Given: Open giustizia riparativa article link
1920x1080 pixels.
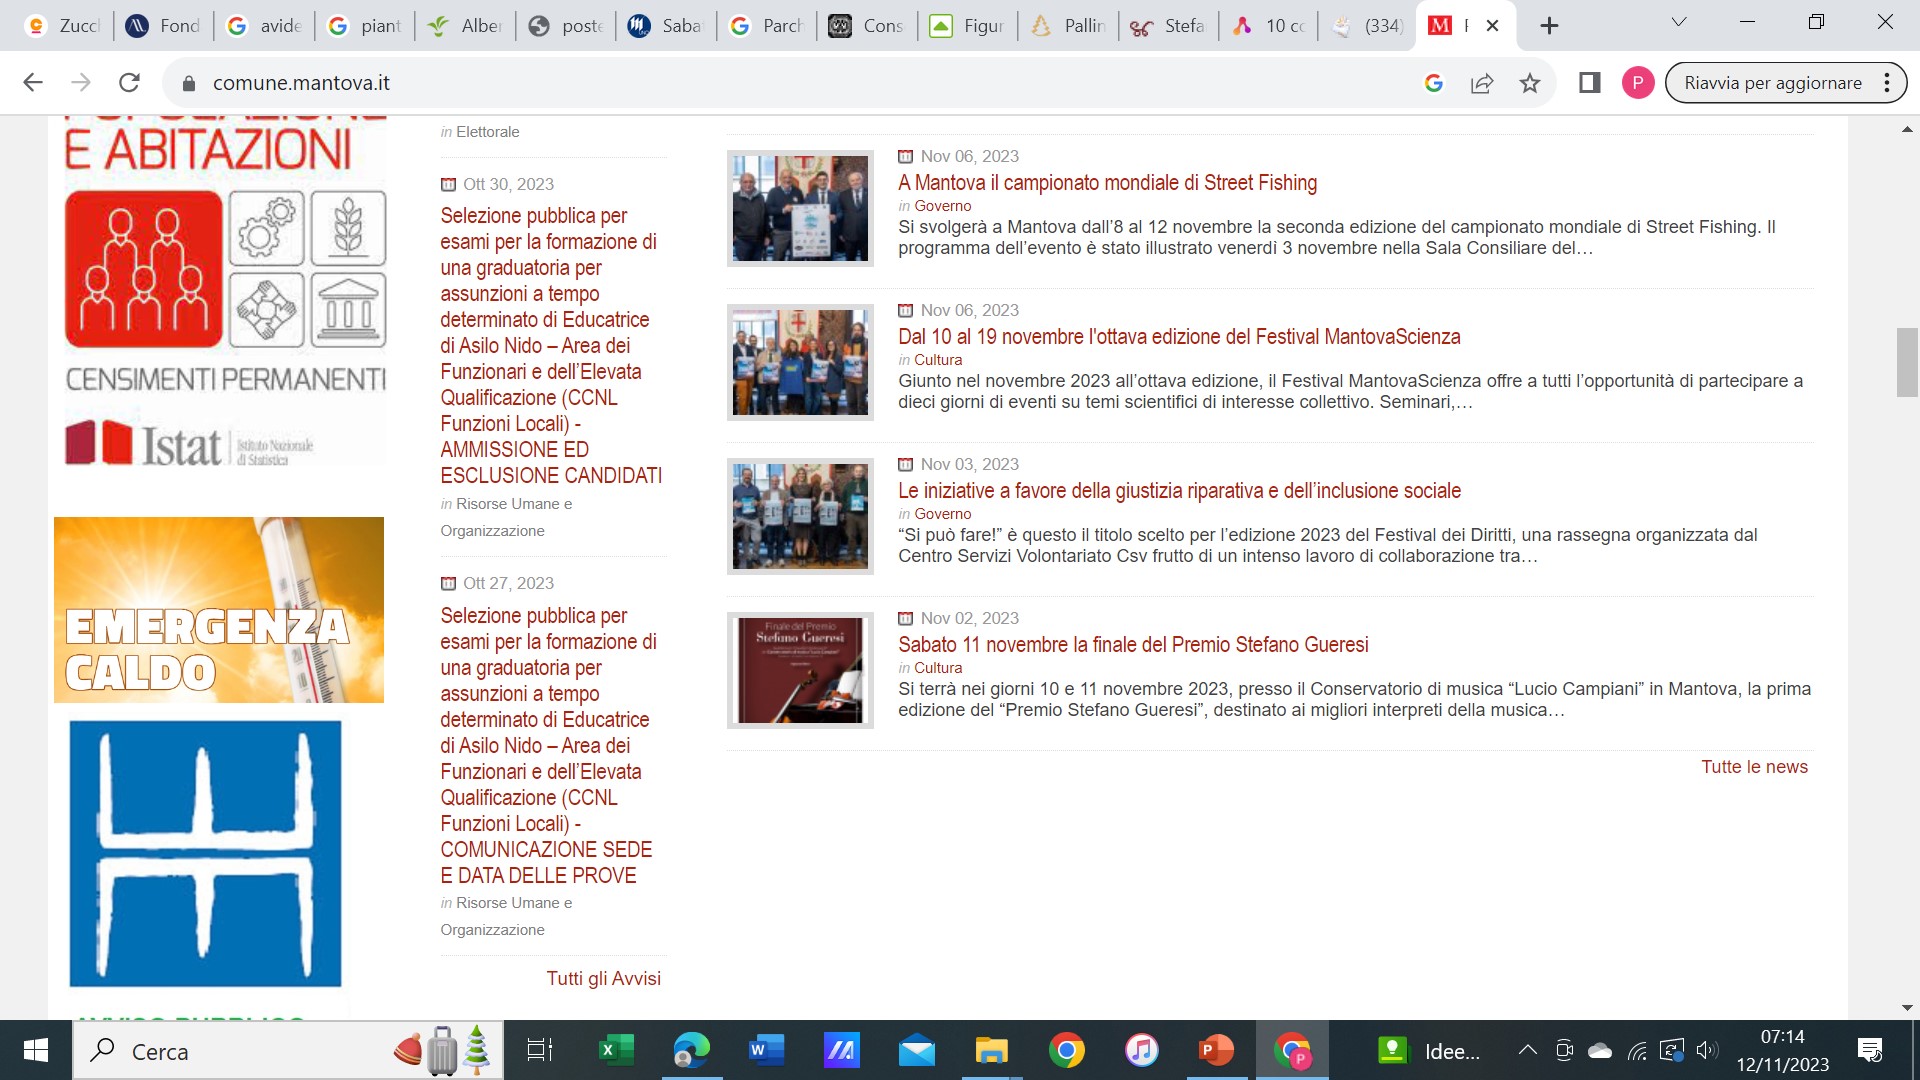Looking at the screenshot, I should (x=1179, y=491).
